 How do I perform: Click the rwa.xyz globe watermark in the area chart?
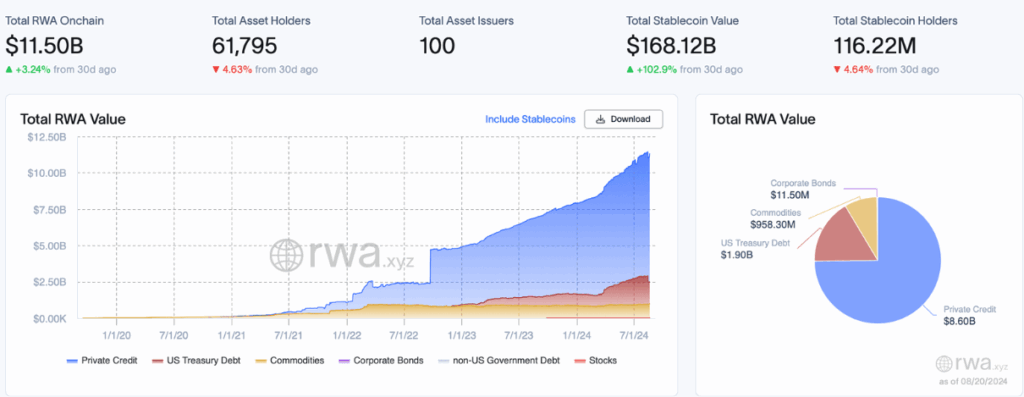[x=286, y=255]
